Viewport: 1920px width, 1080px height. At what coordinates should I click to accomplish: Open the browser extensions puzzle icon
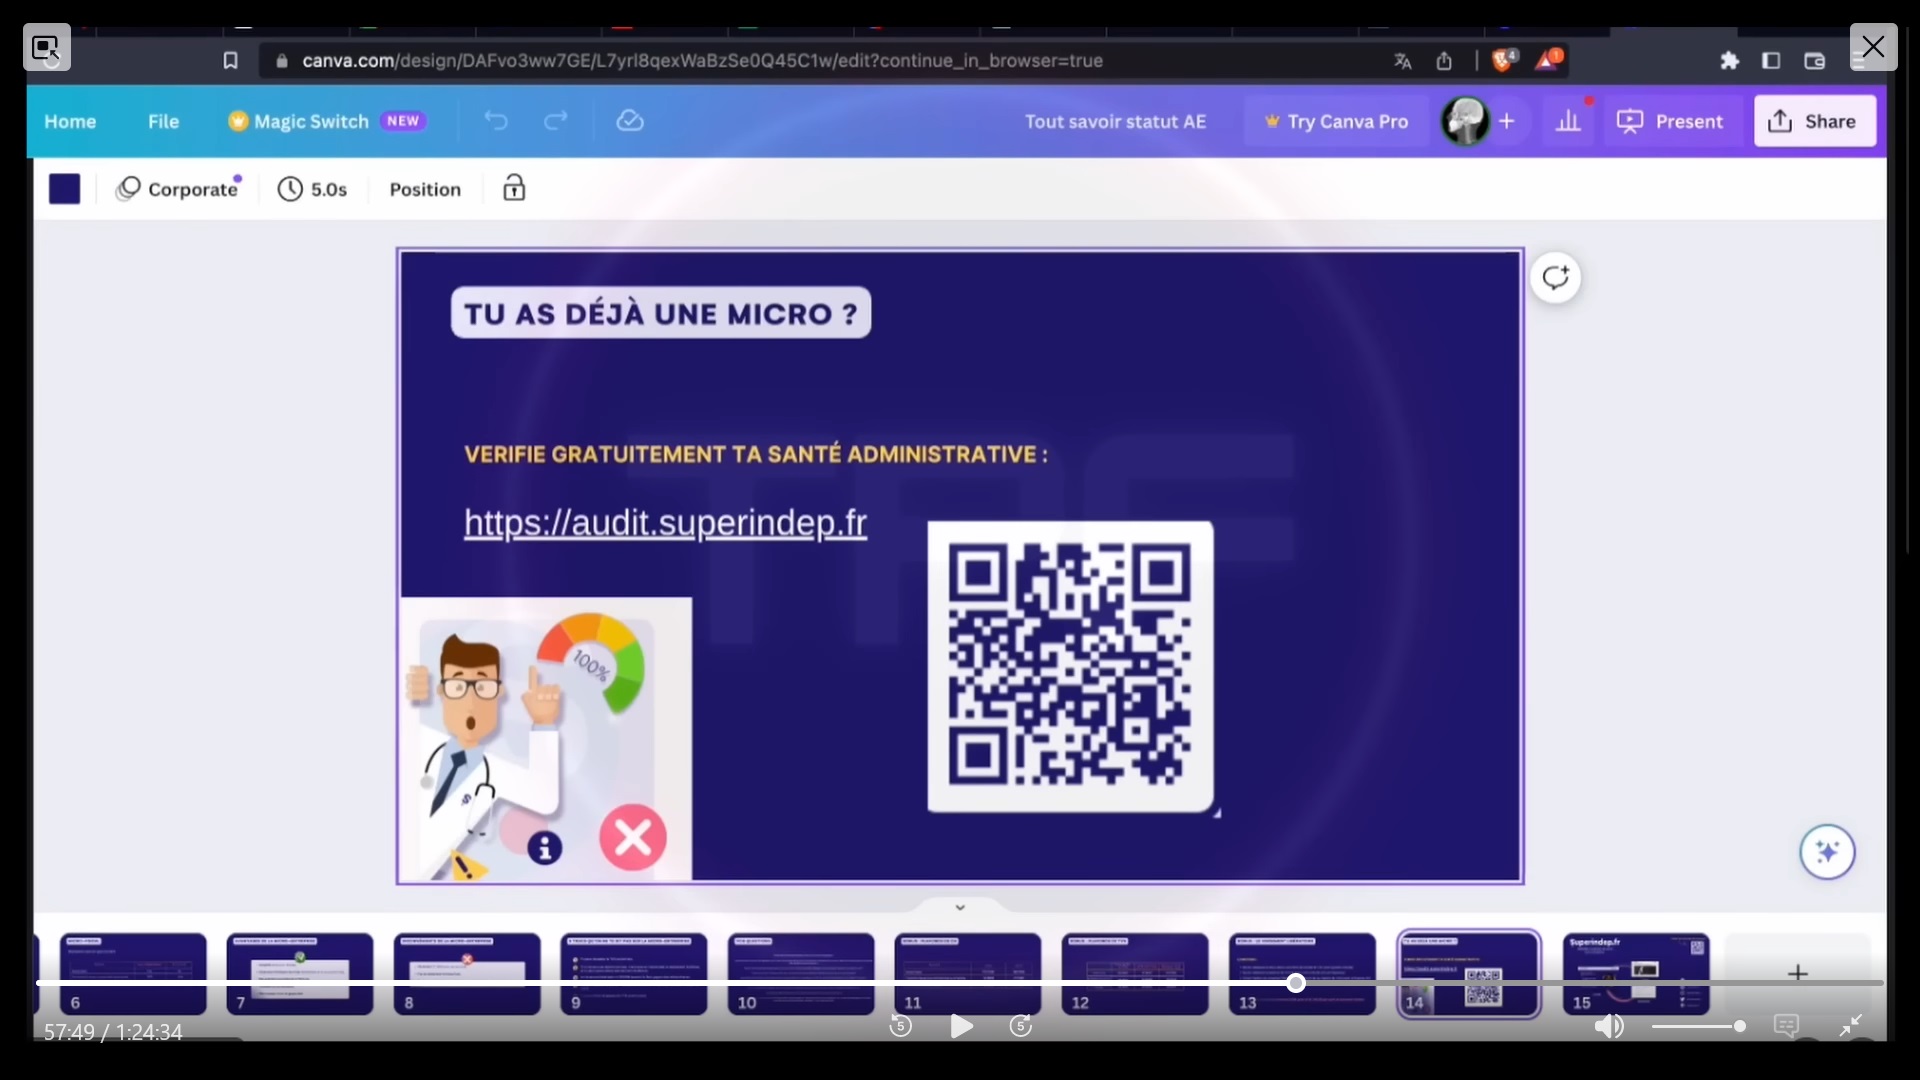pos(1729,61)
